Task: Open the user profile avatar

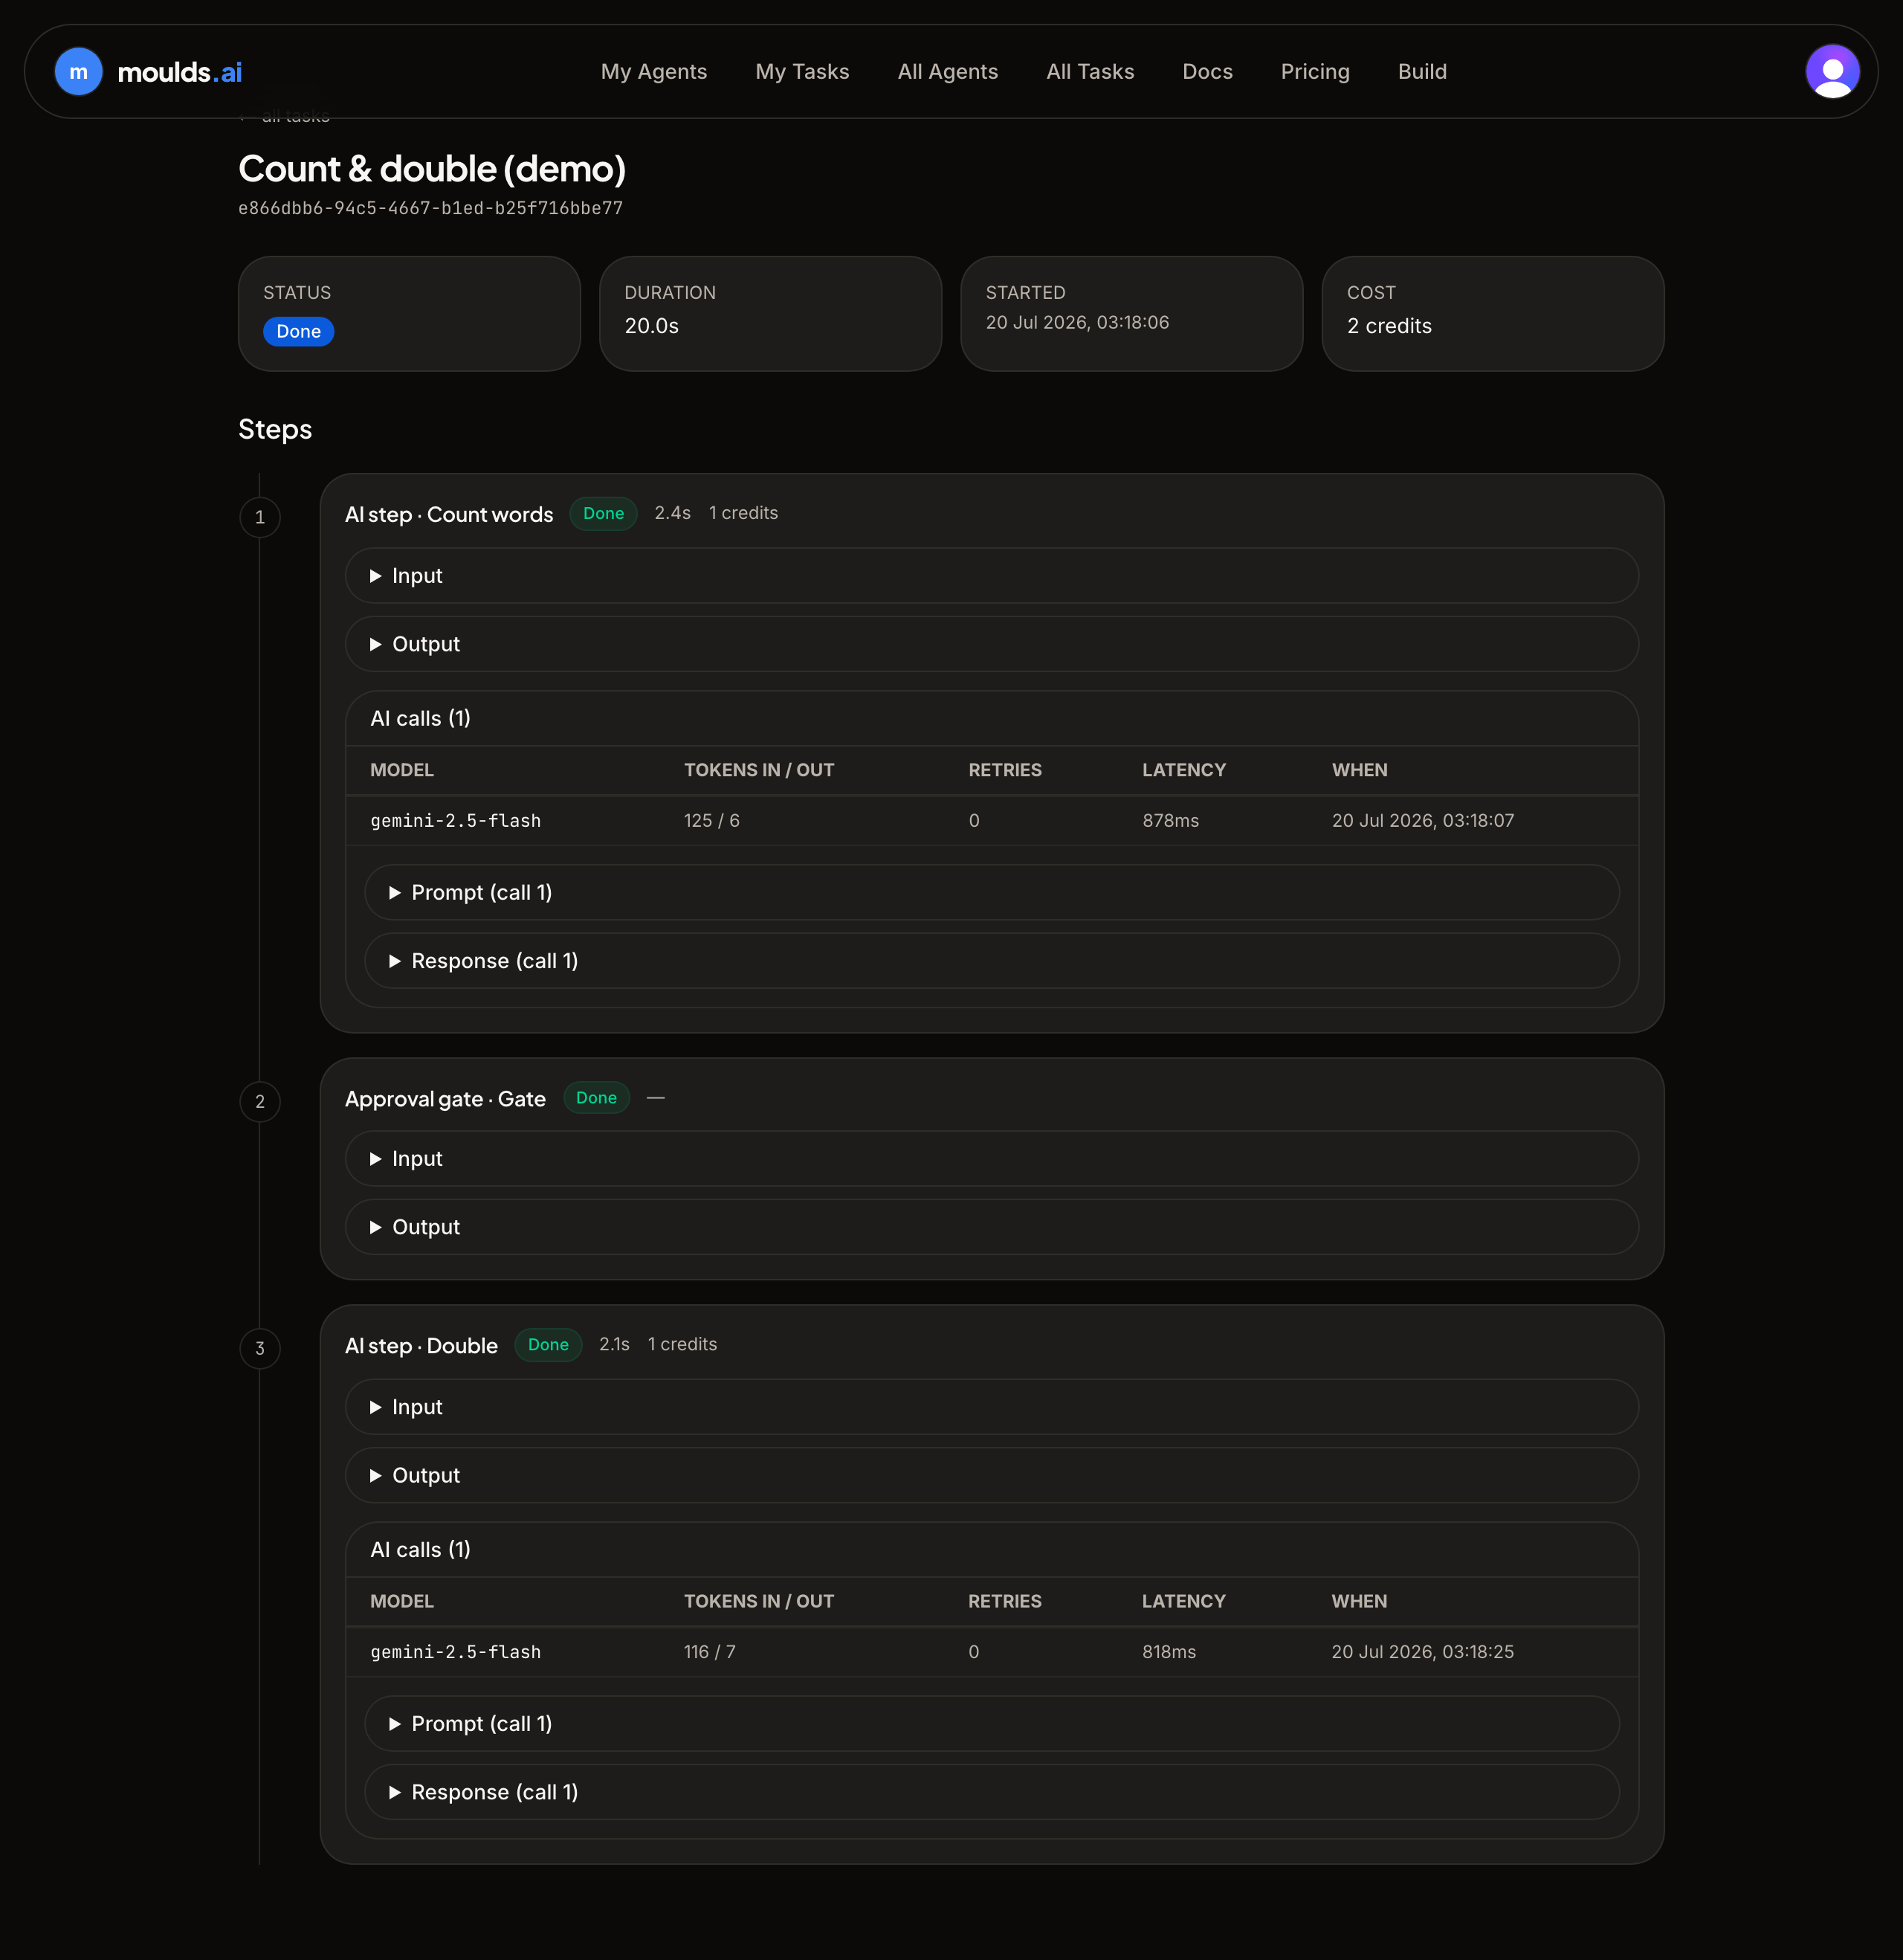Action: pos(1832,72)
